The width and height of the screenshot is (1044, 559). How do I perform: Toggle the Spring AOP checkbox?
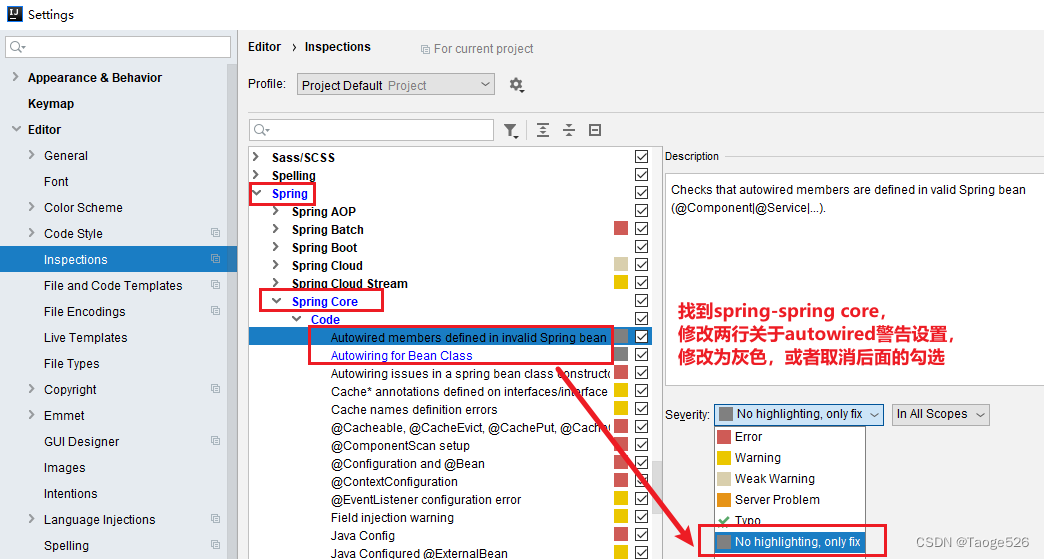(641, 210)
